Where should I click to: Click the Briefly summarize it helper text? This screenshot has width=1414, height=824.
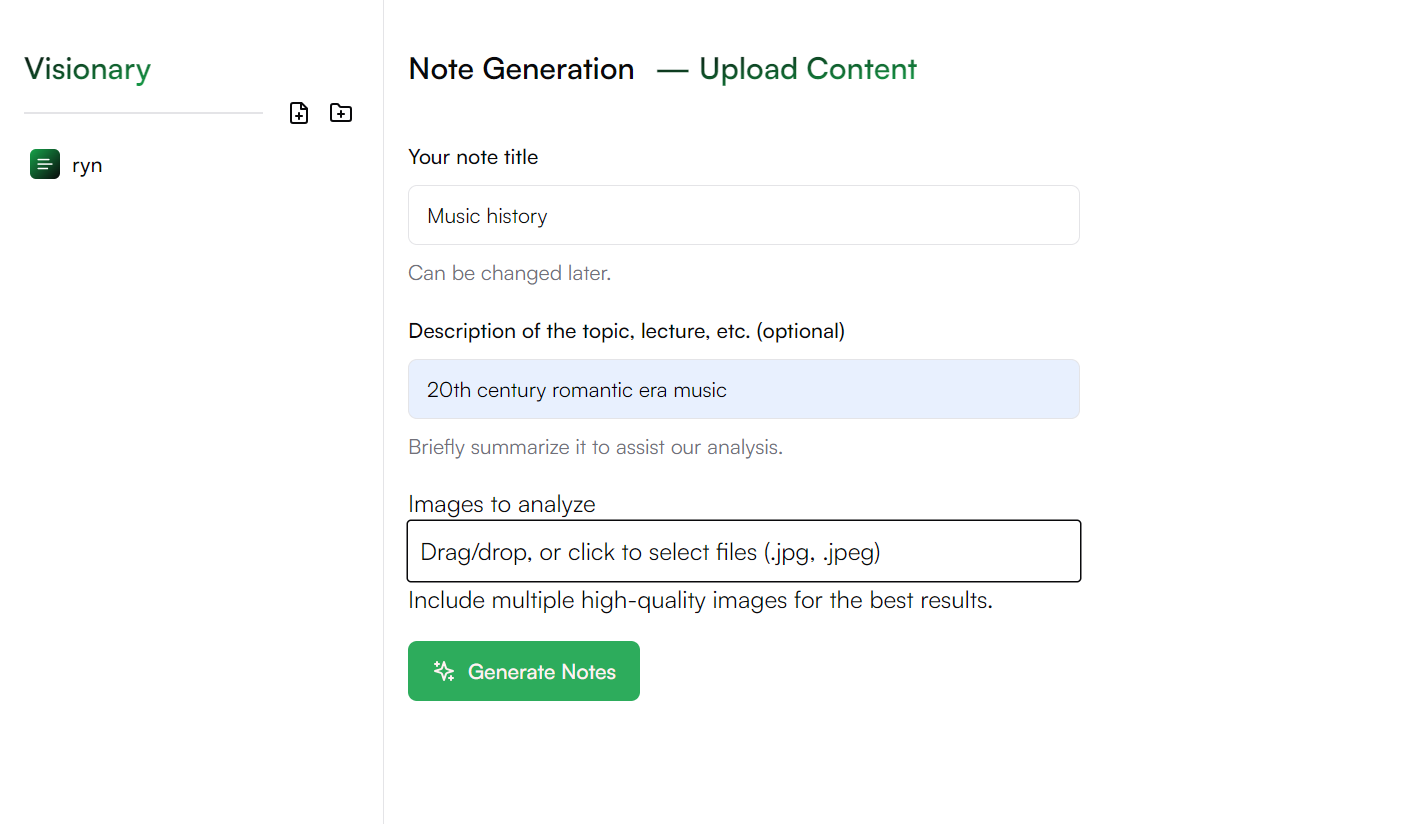click(595, 447)
